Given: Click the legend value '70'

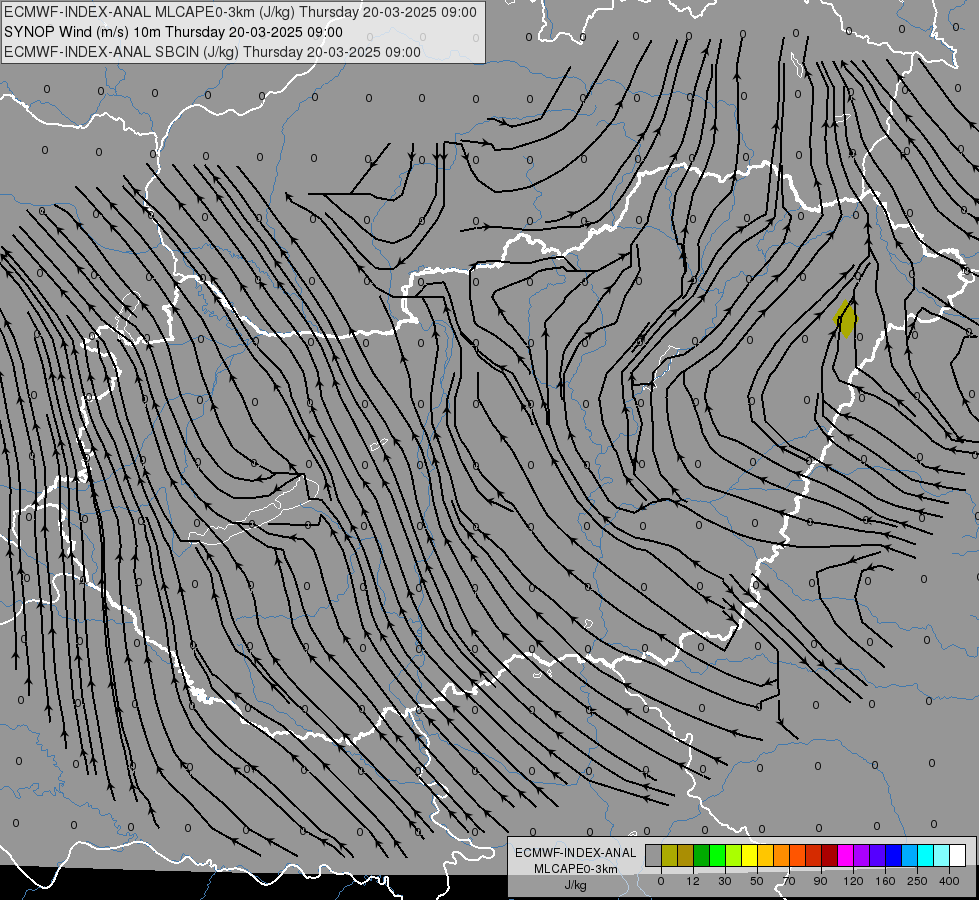Looking at the screenshot, I should (x=789, y=881).
